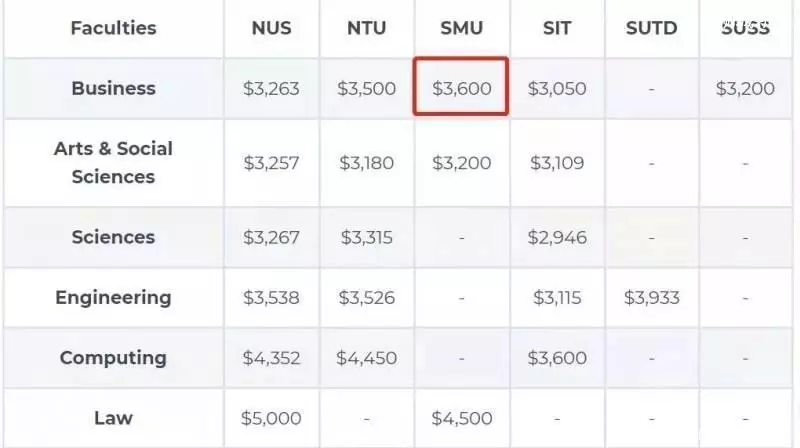Image resolution: width=800 pixels, height=448 pixels.
Task: Select the SUSS column header
Action: [745, 28]
